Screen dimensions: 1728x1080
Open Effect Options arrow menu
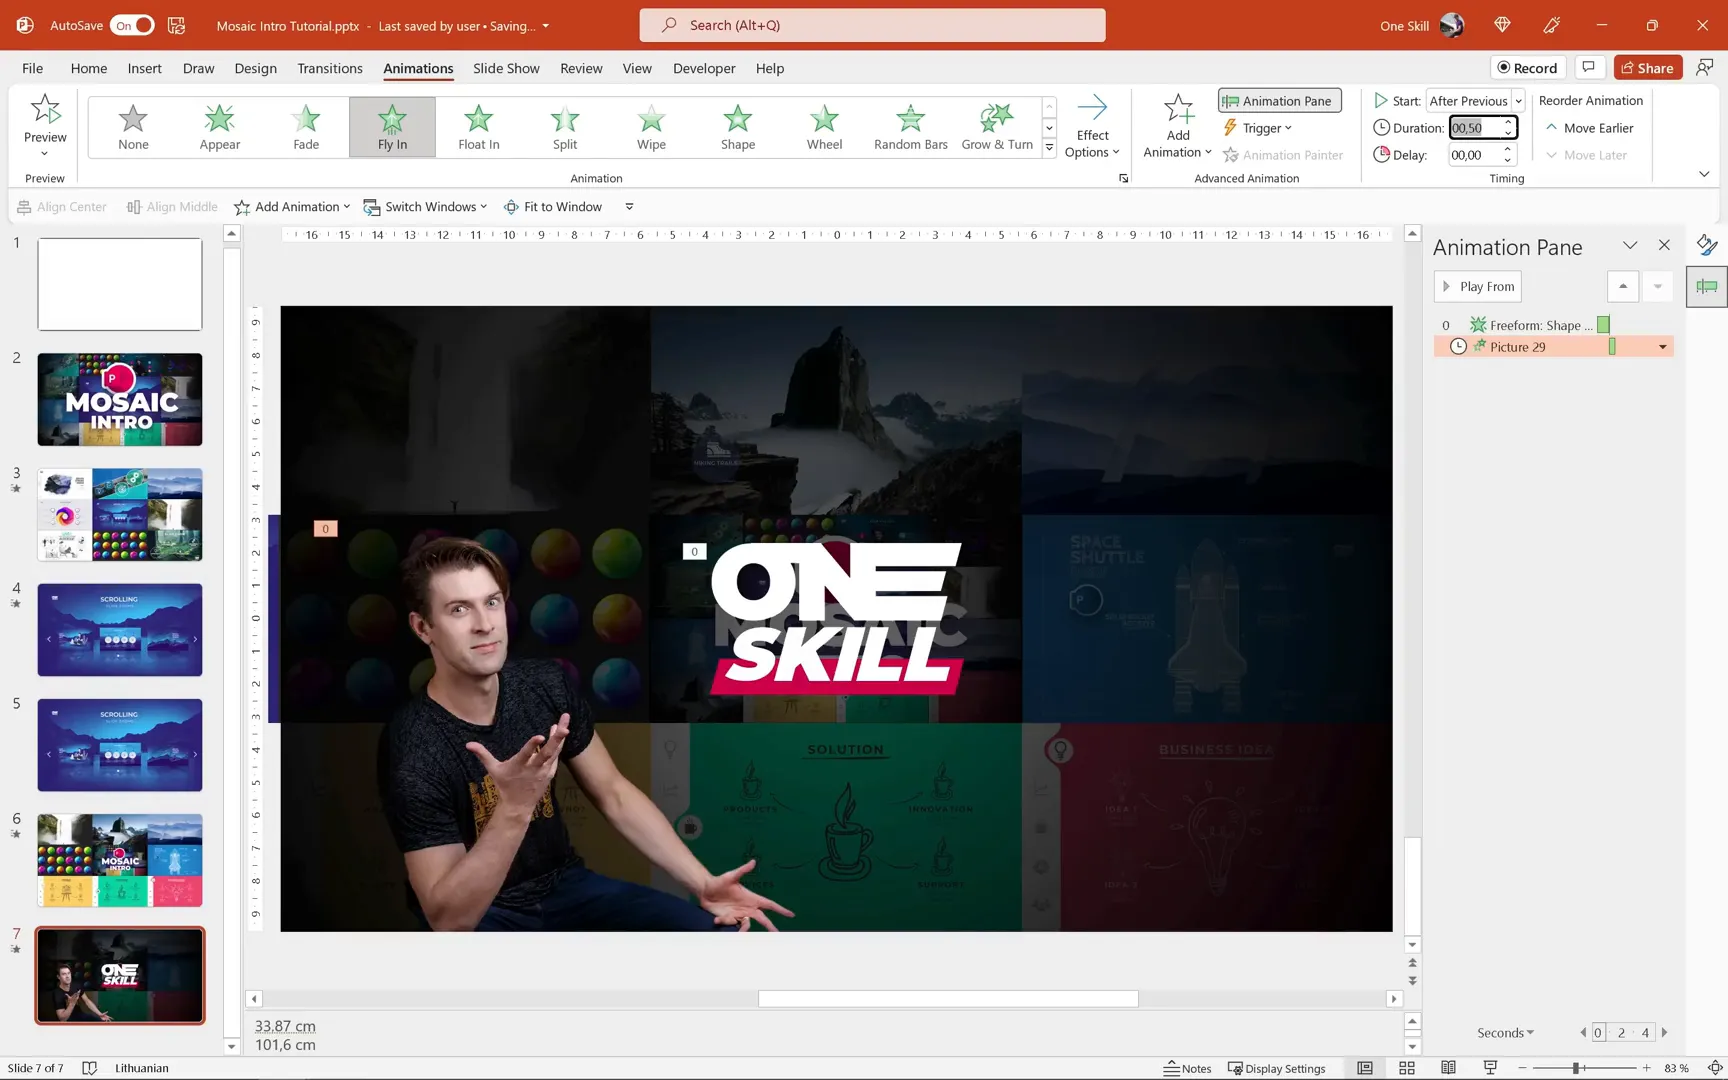[1092, 126]
